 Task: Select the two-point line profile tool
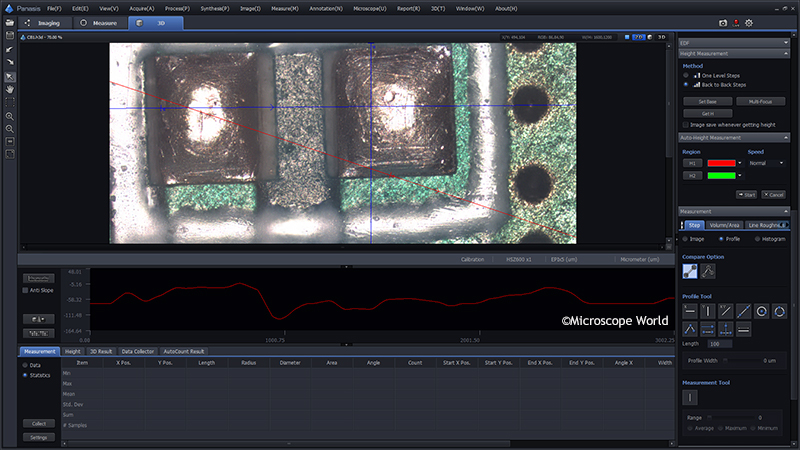point(743,311)
